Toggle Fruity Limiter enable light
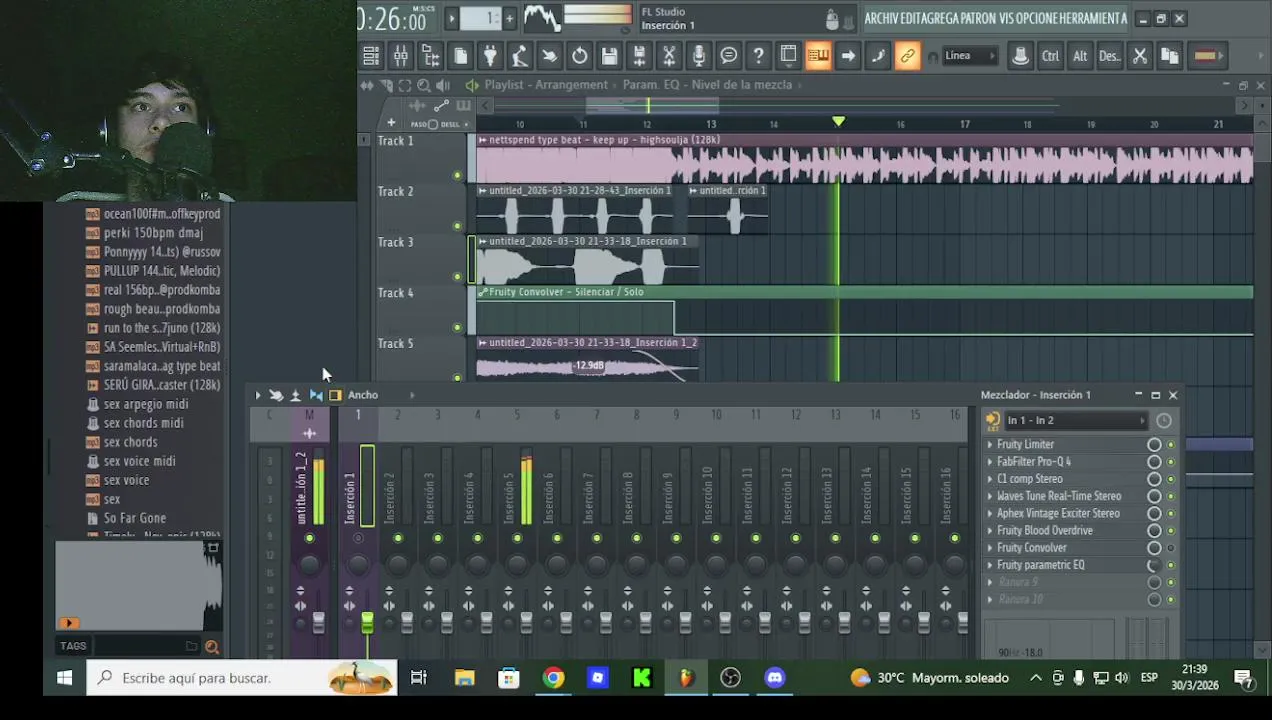The image size is (1272, 720). 1171,445
